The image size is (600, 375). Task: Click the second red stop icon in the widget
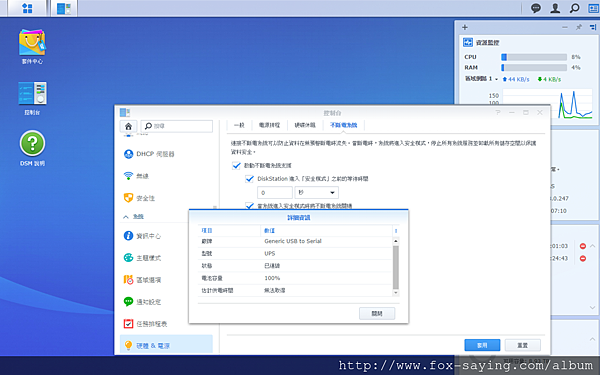[x=583, y=258]
